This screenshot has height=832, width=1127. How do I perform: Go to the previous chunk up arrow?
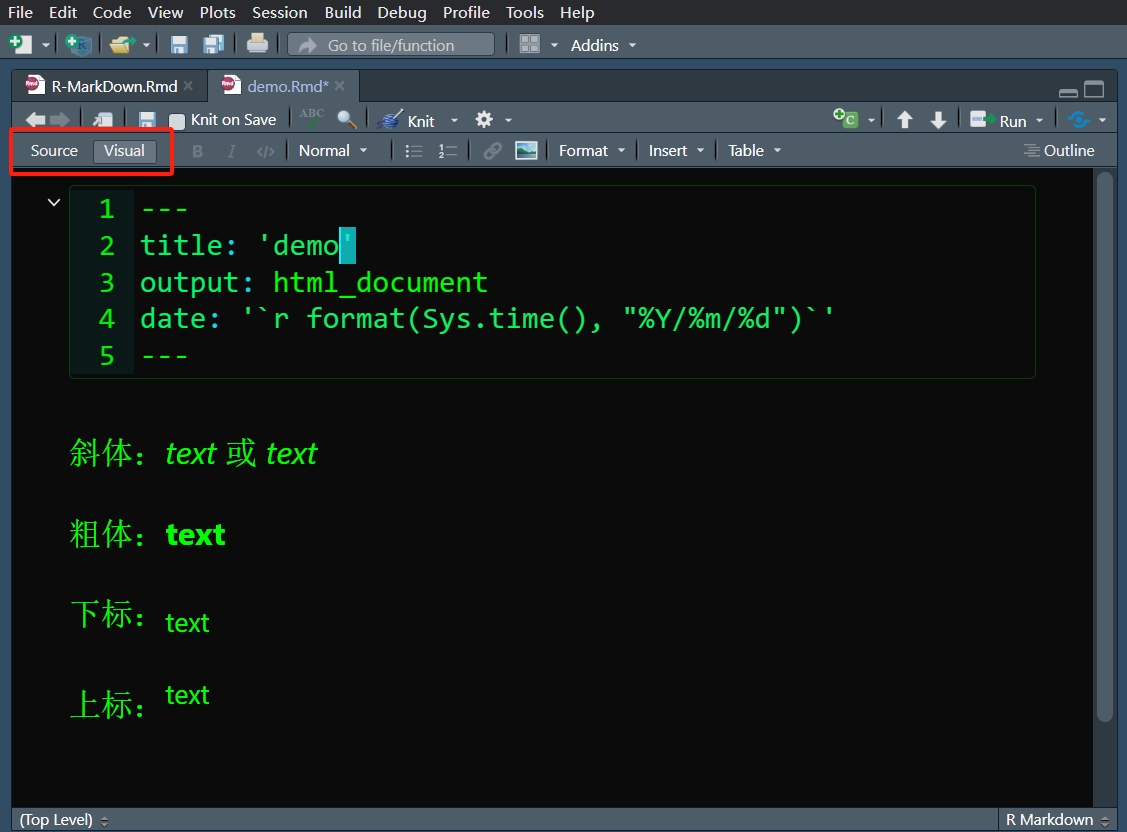click(x=905, y=119)
